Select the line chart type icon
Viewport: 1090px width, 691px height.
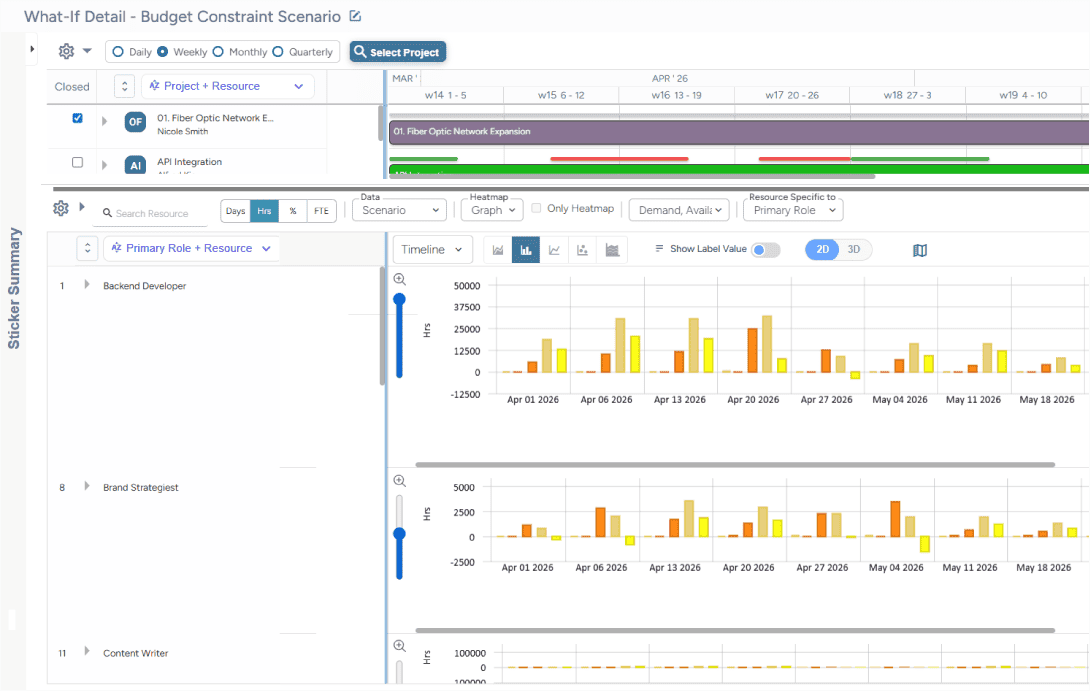[x=554, y=250]
